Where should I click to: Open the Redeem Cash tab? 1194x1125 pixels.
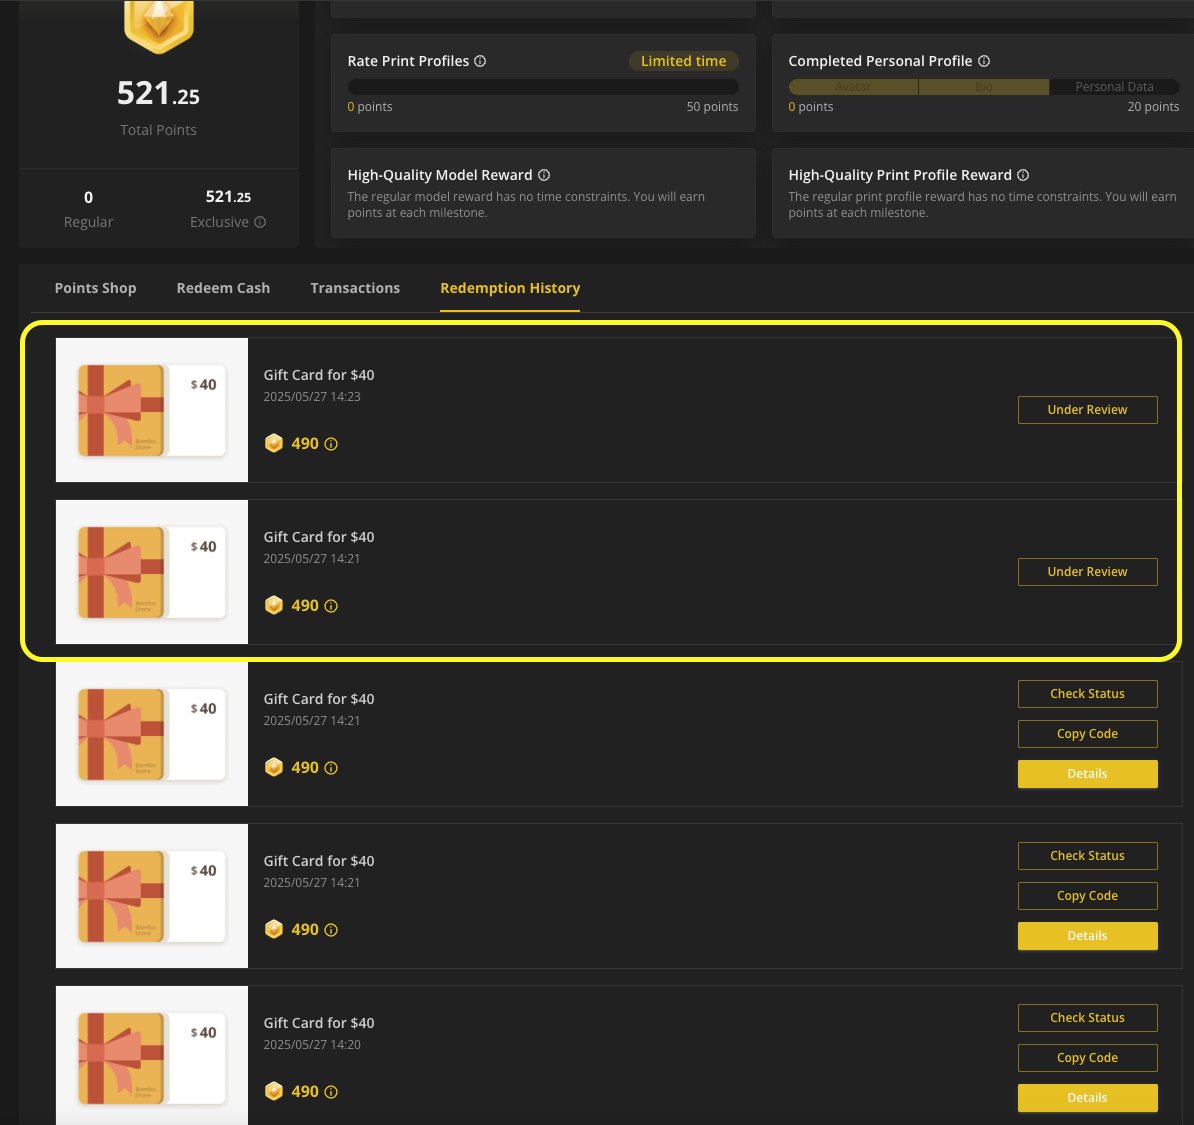coord(223,288)
